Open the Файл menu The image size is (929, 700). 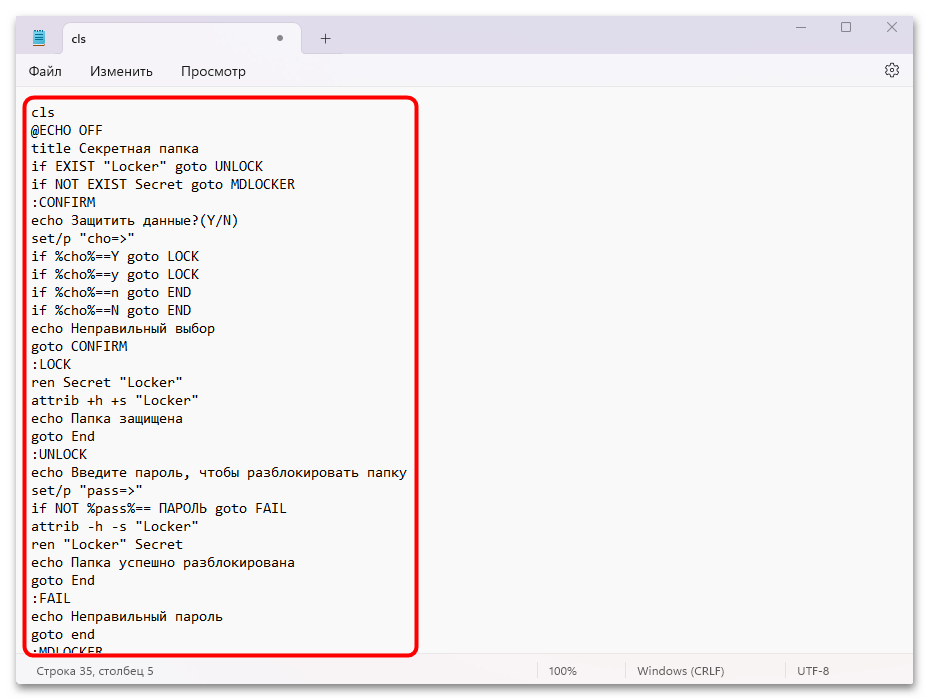(45, 71)
